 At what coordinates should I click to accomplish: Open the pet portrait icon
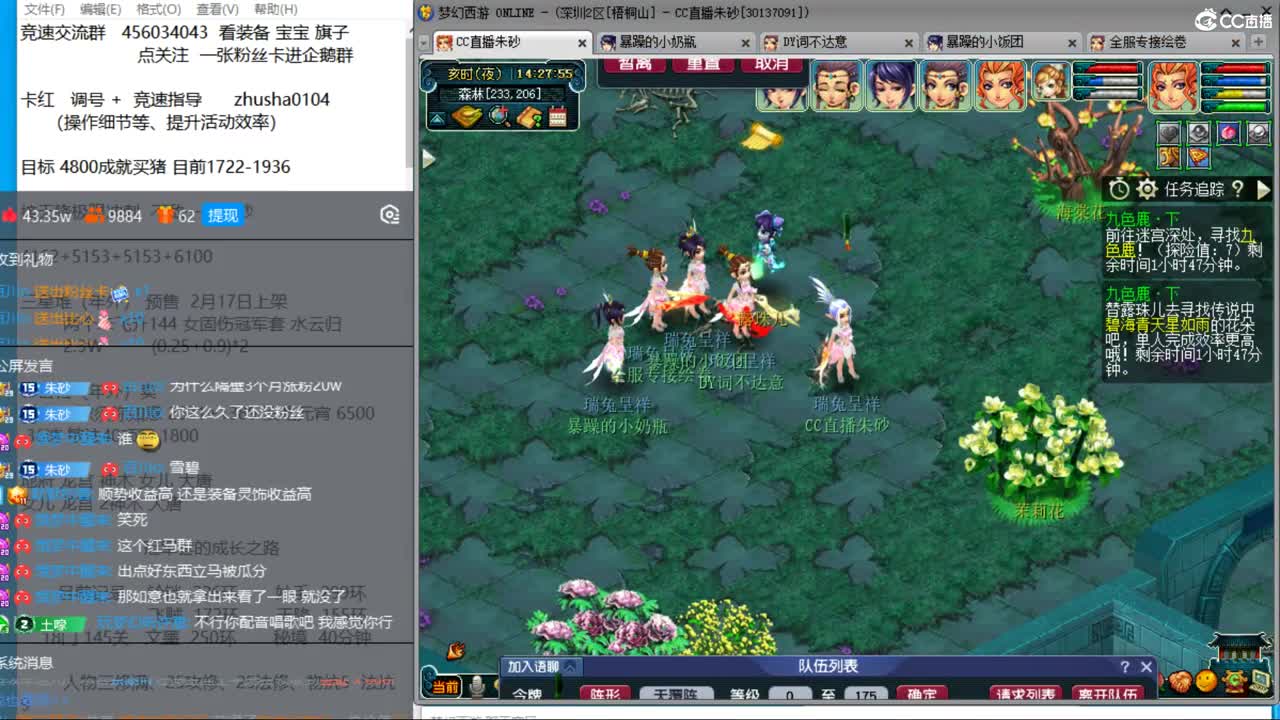pyautogui.click(x=1050, y=80)
